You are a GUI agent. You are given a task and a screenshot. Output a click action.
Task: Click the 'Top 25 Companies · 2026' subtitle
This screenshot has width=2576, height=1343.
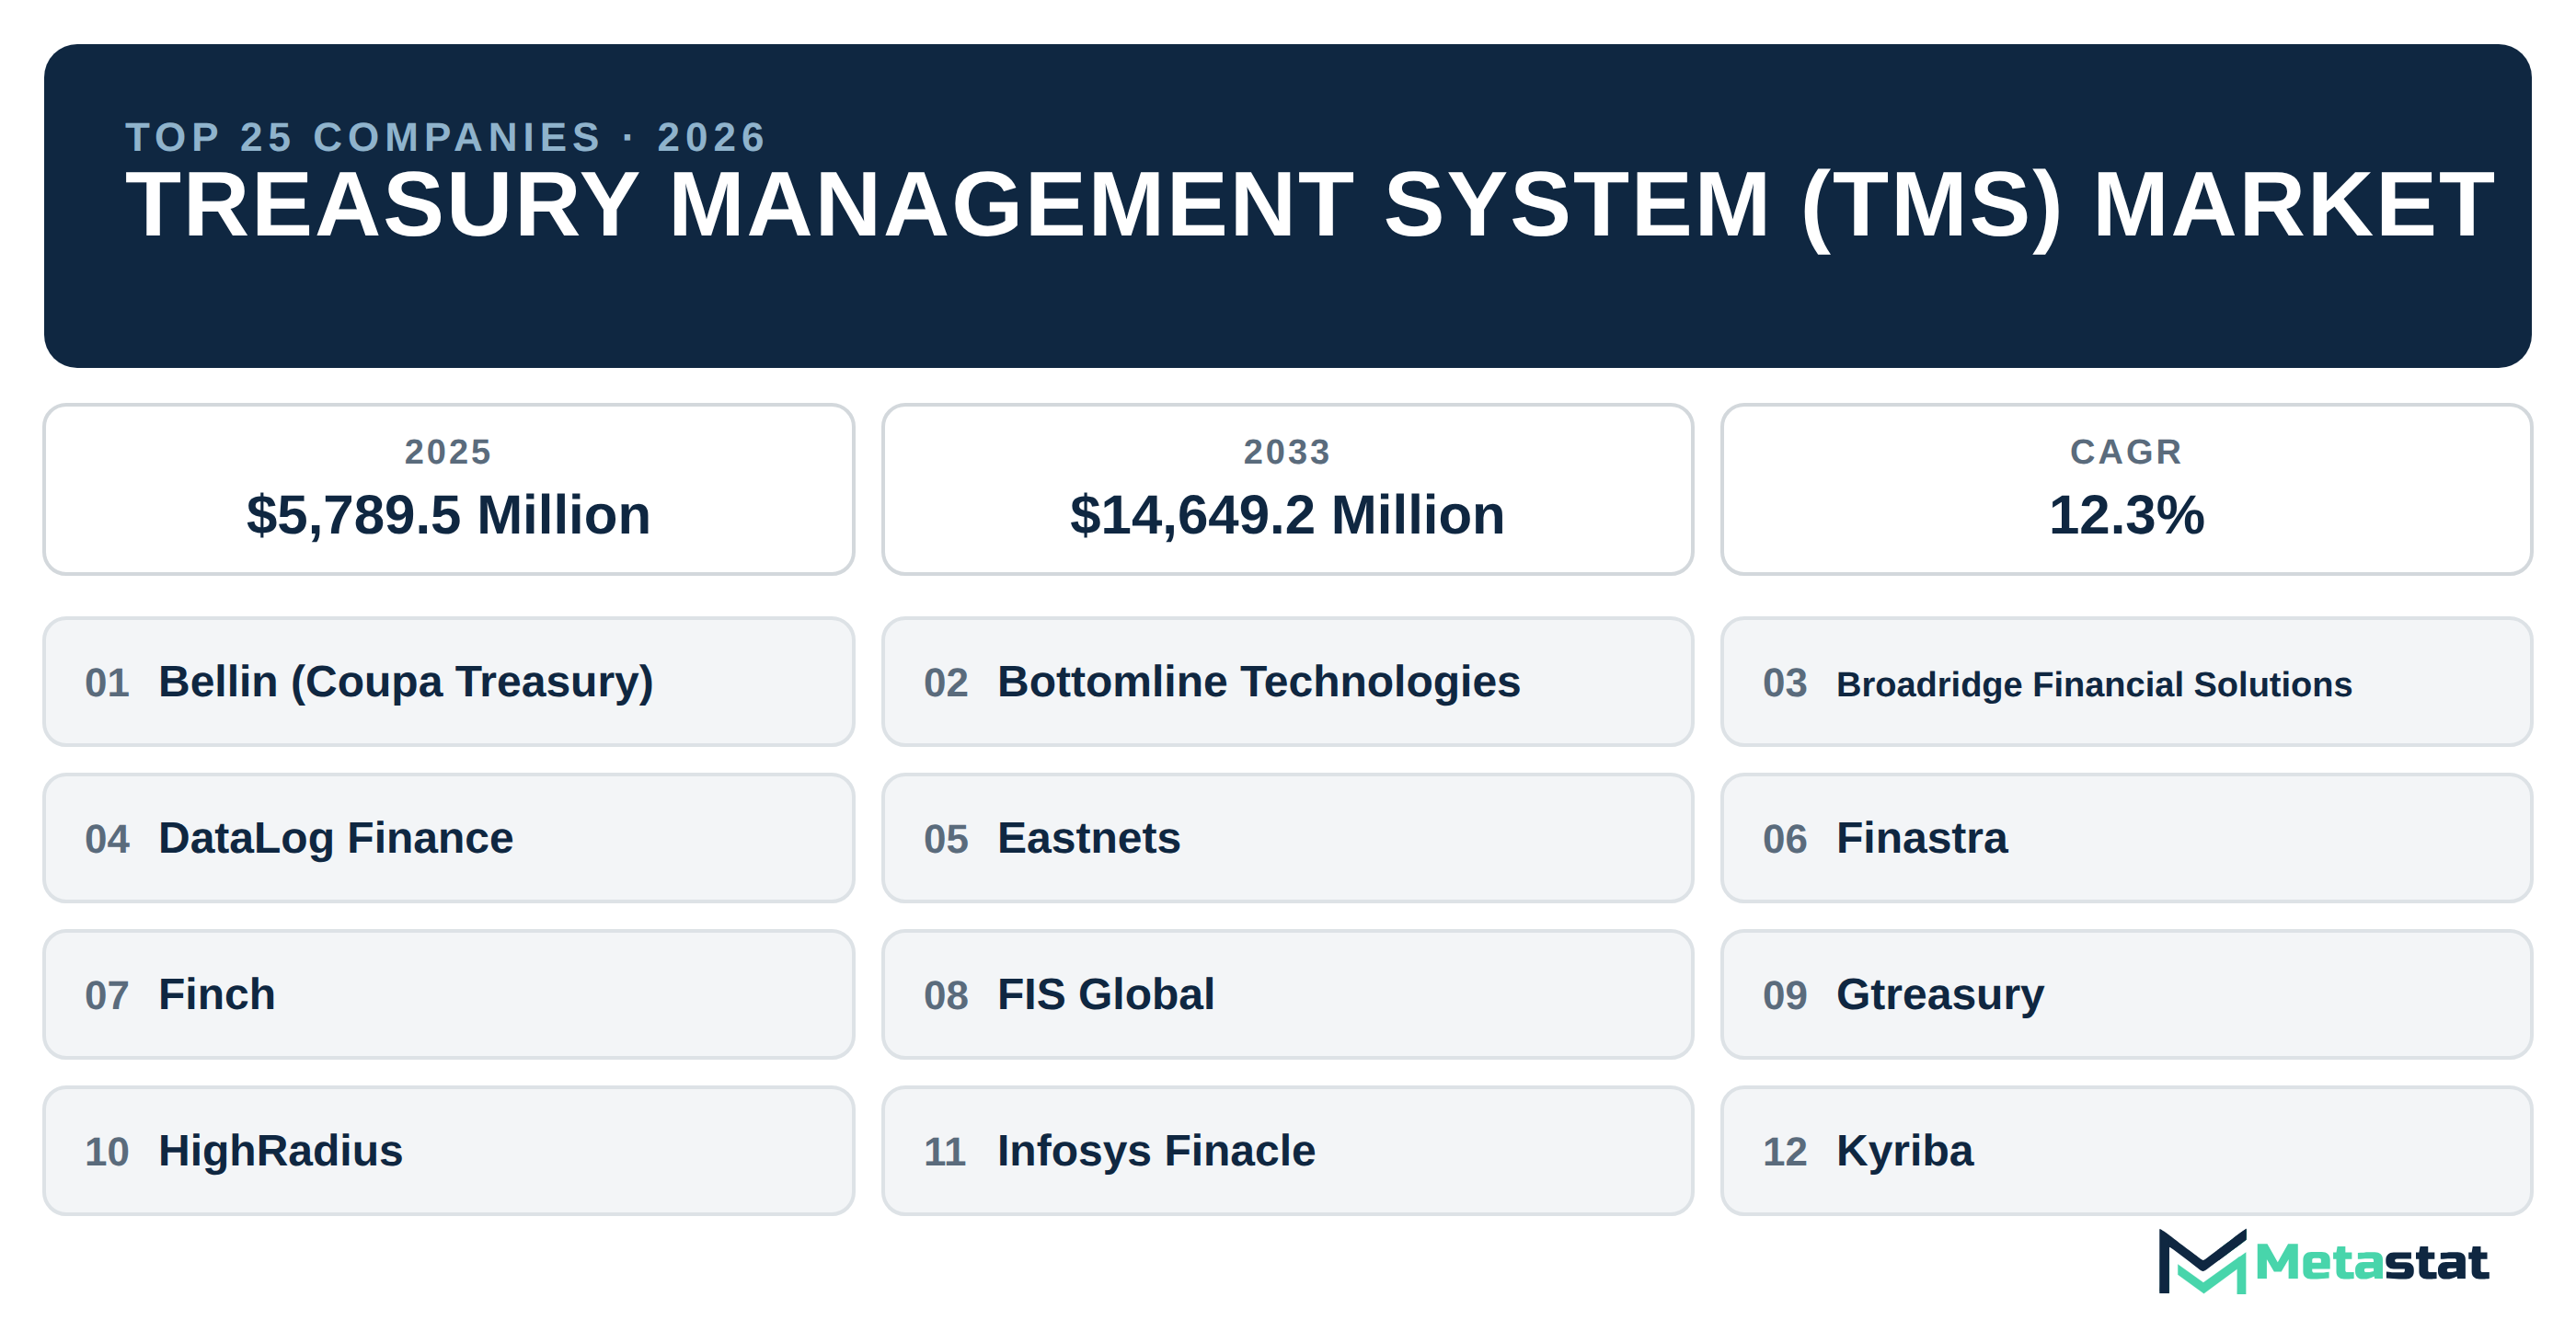(x=446, y=137)
